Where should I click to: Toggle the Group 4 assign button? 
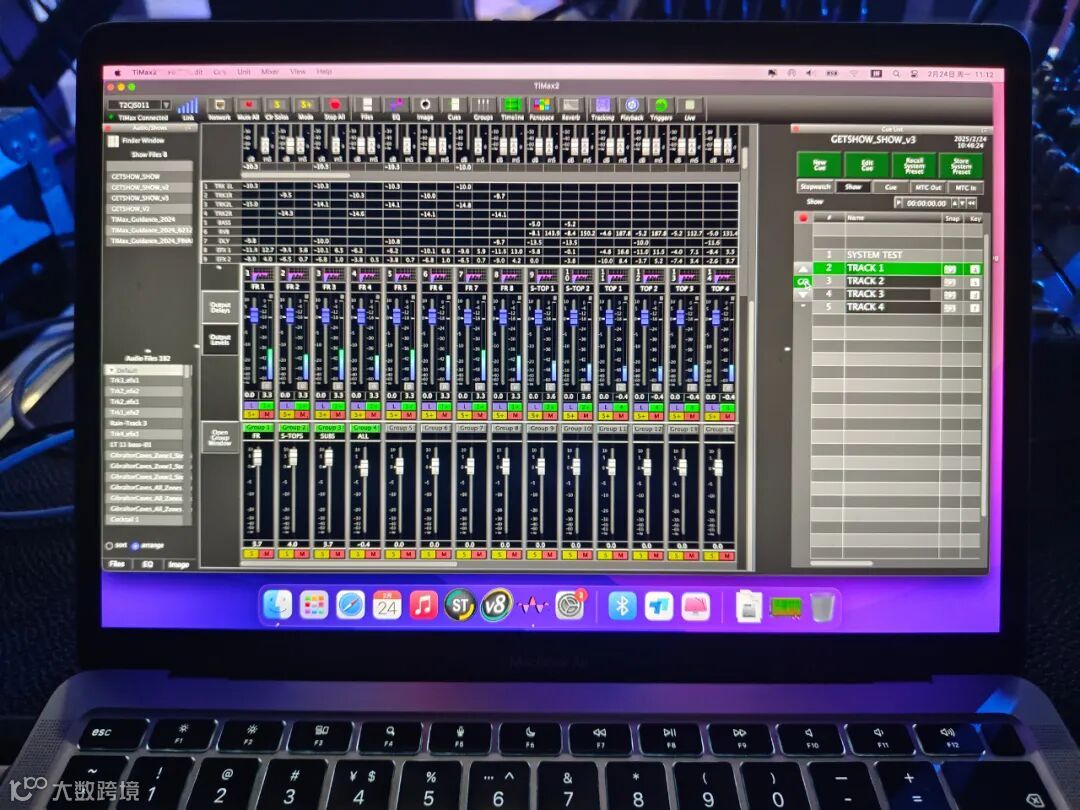coord(364,428)
